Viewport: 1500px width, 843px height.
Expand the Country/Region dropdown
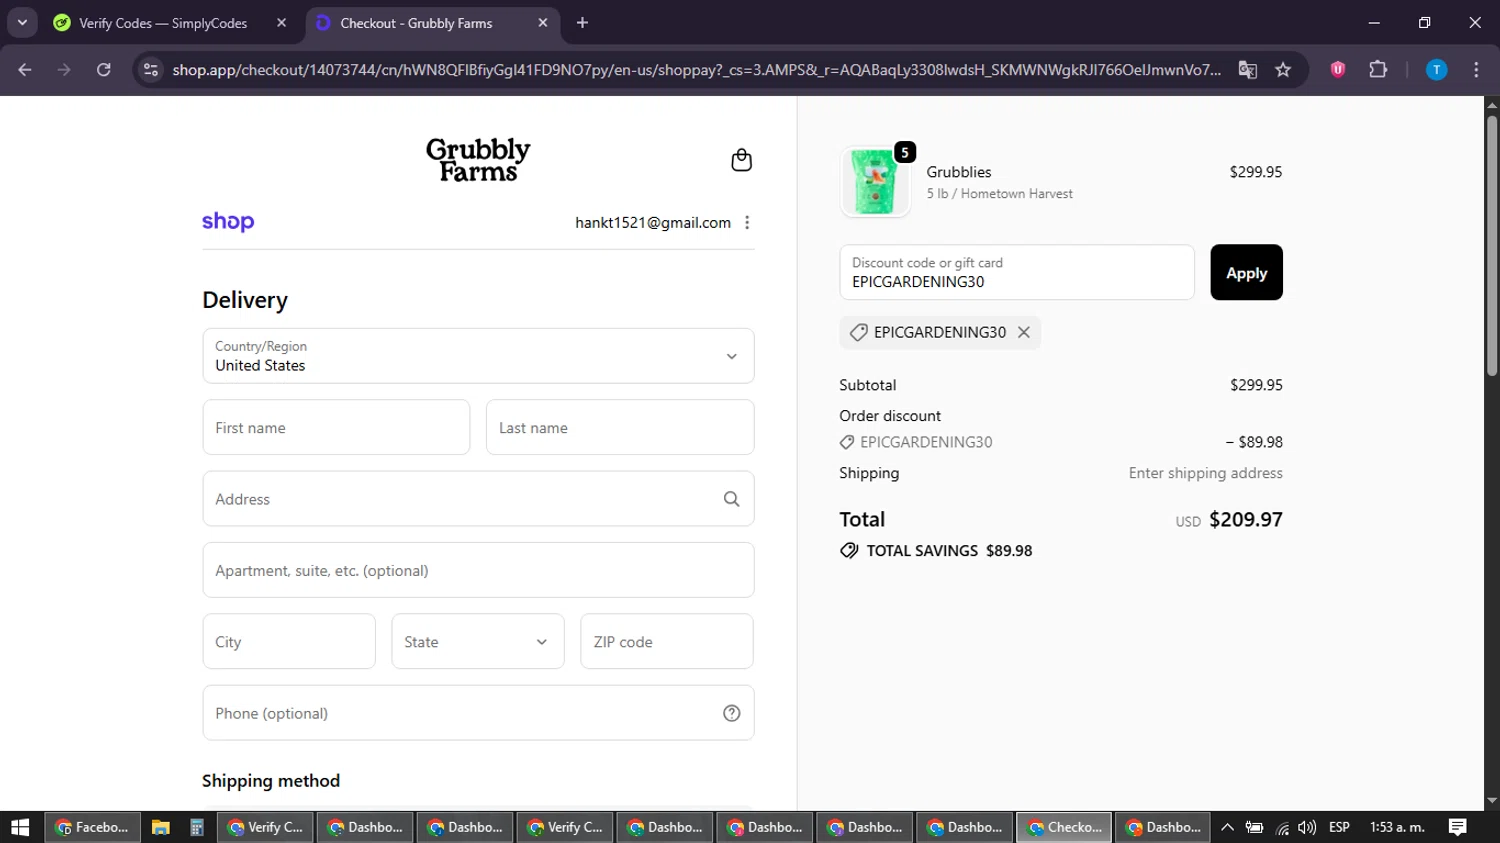(478, 356)
